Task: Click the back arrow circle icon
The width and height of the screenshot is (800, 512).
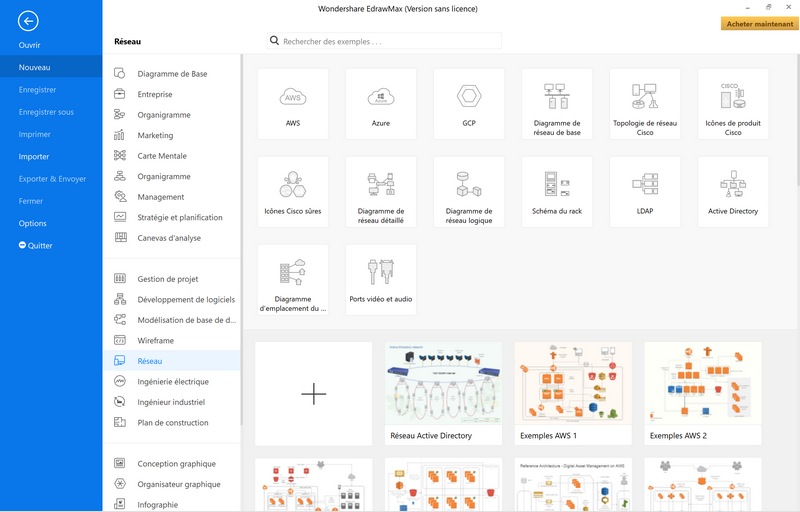Action: click(28, 21)
